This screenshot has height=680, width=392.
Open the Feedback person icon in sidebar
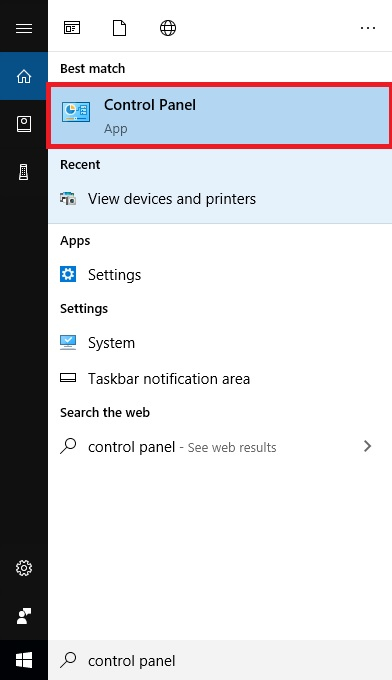tap(24, 616)
